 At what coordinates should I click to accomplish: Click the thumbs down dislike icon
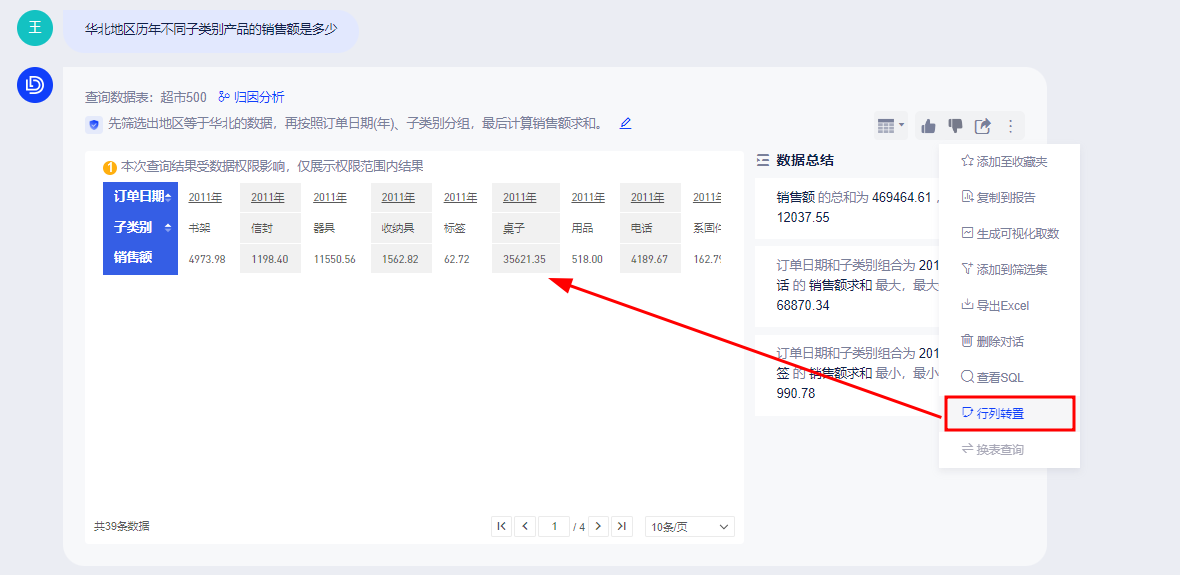point(956,126)
